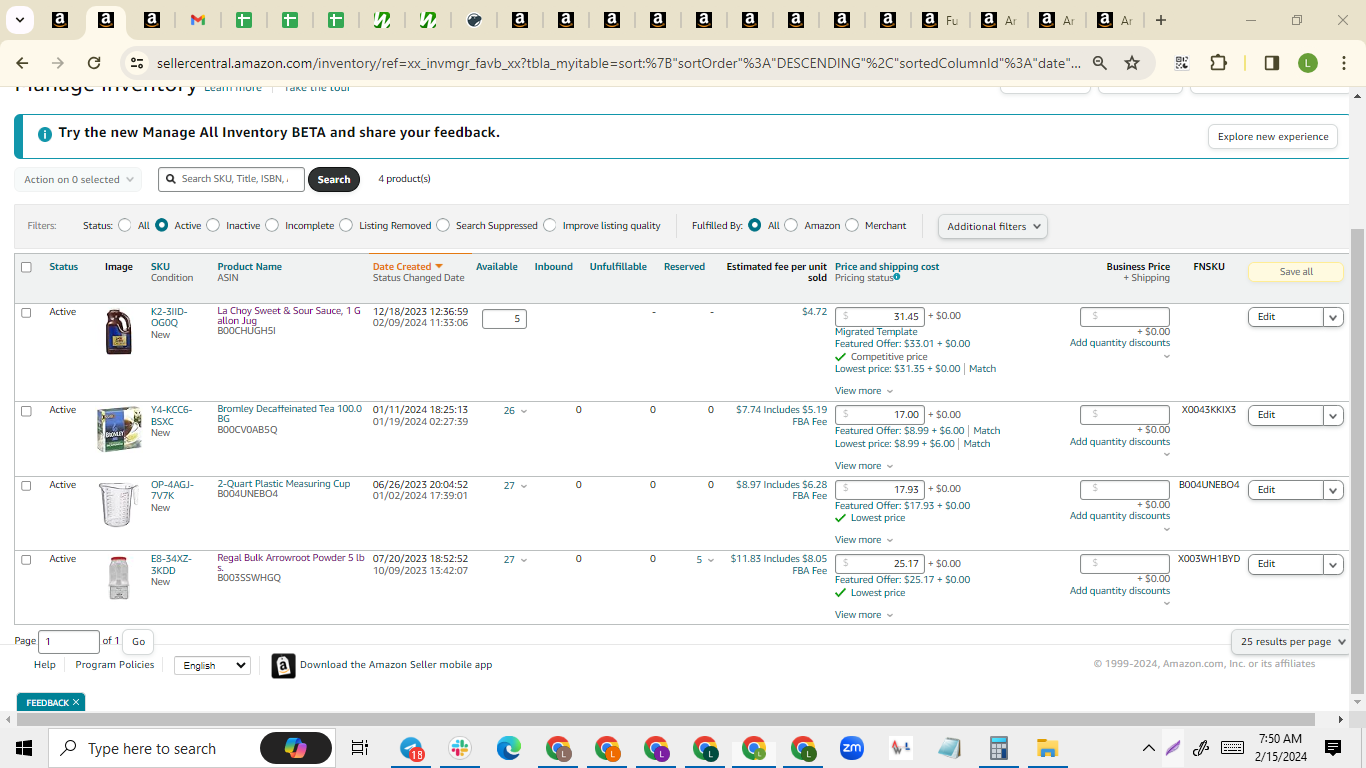
Task: Open the QR code extension icon
Action: [x=1182, y=63]
